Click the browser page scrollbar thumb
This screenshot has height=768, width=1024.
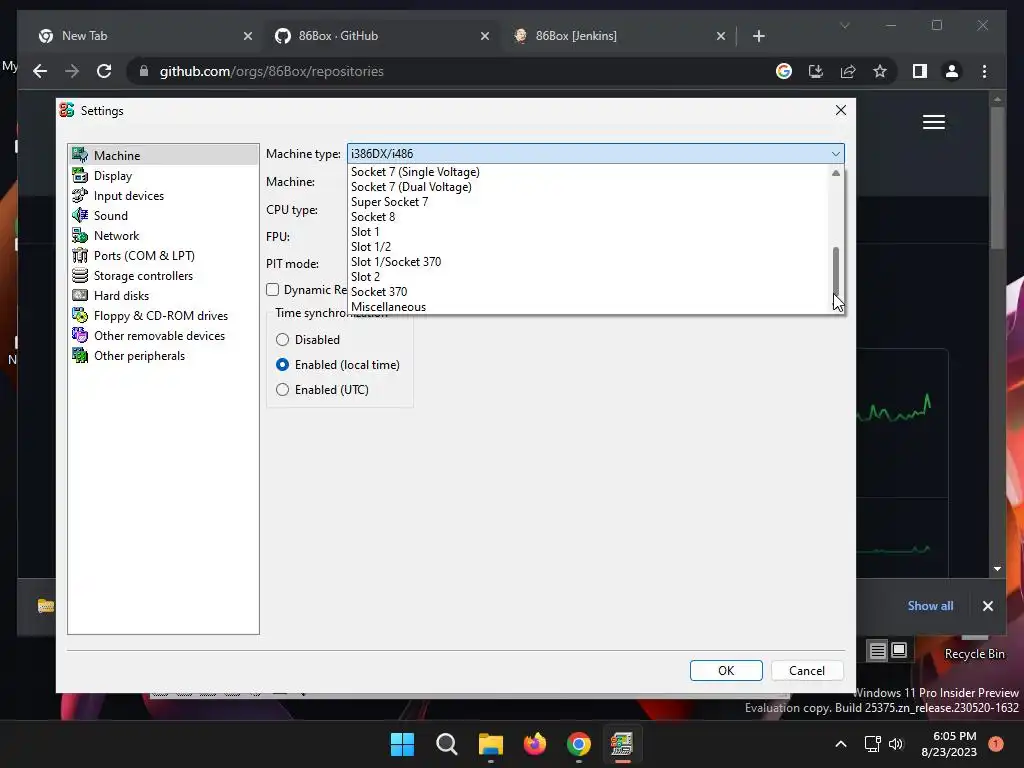click(x=997, y=176)
